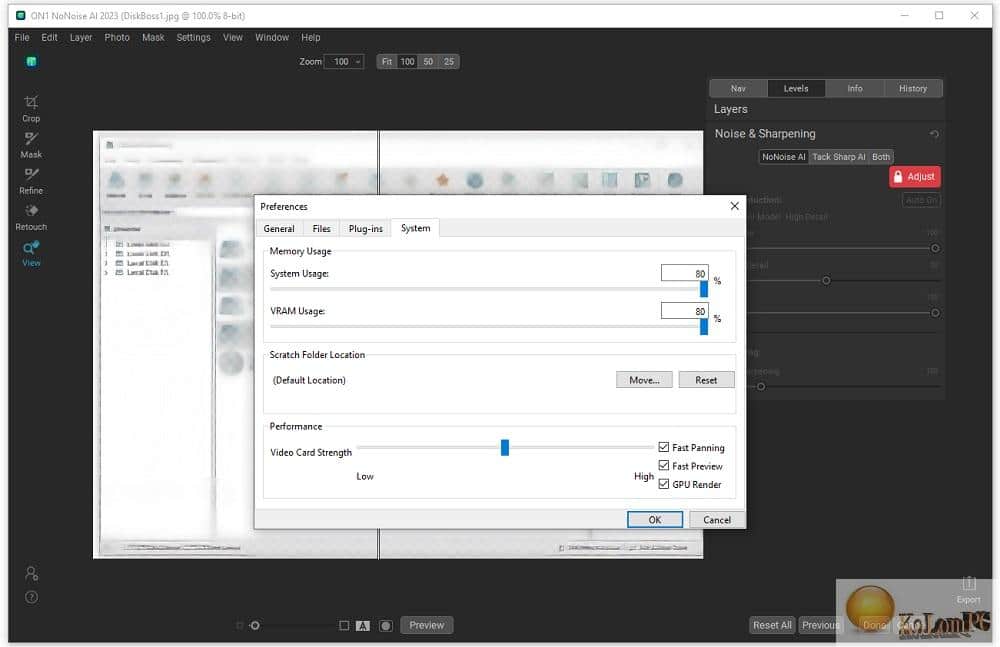Screen dimensions: 1000x647
Task: Click the red Adjust button
Action: click(x=915, y=177)
